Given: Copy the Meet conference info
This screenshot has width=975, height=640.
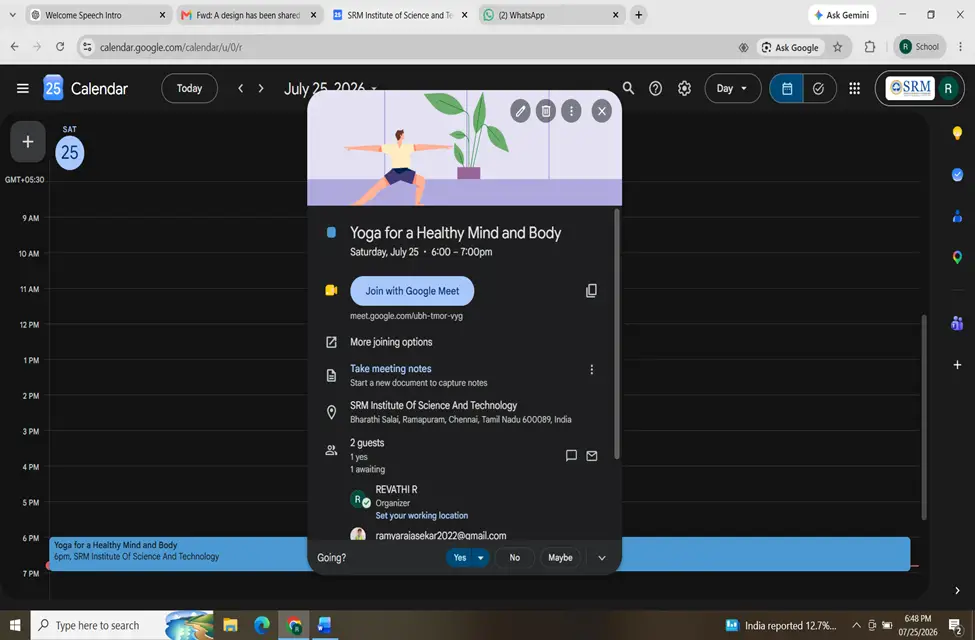Looking at the screenshot, I should tap(591, 290).
